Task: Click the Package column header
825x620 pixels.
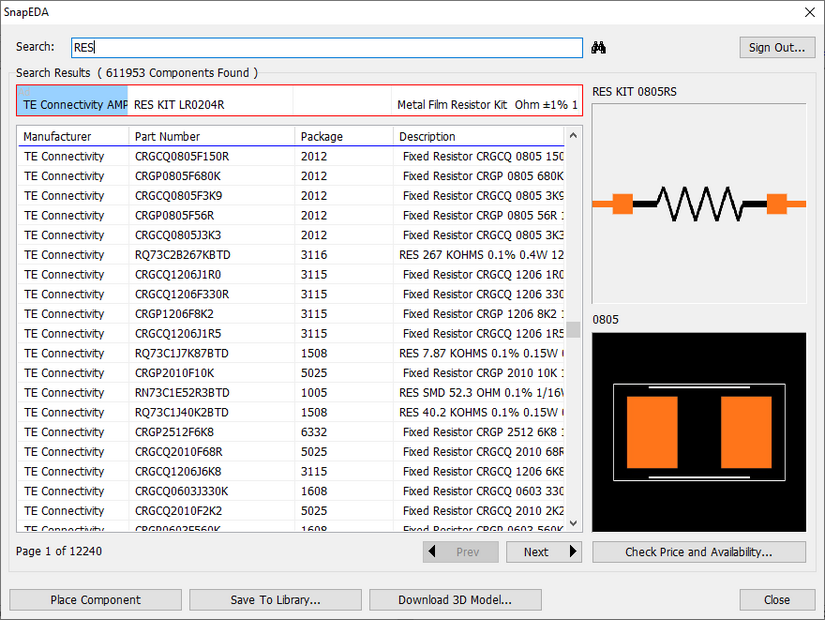Action: tap(344, 136)
